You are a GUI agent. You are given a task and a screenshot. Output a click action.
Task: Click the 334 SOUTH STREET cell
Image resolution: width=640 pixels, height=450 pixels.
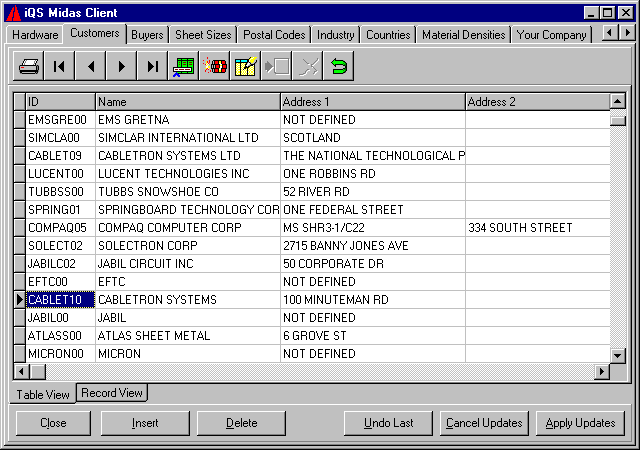(x=538, y=227)
